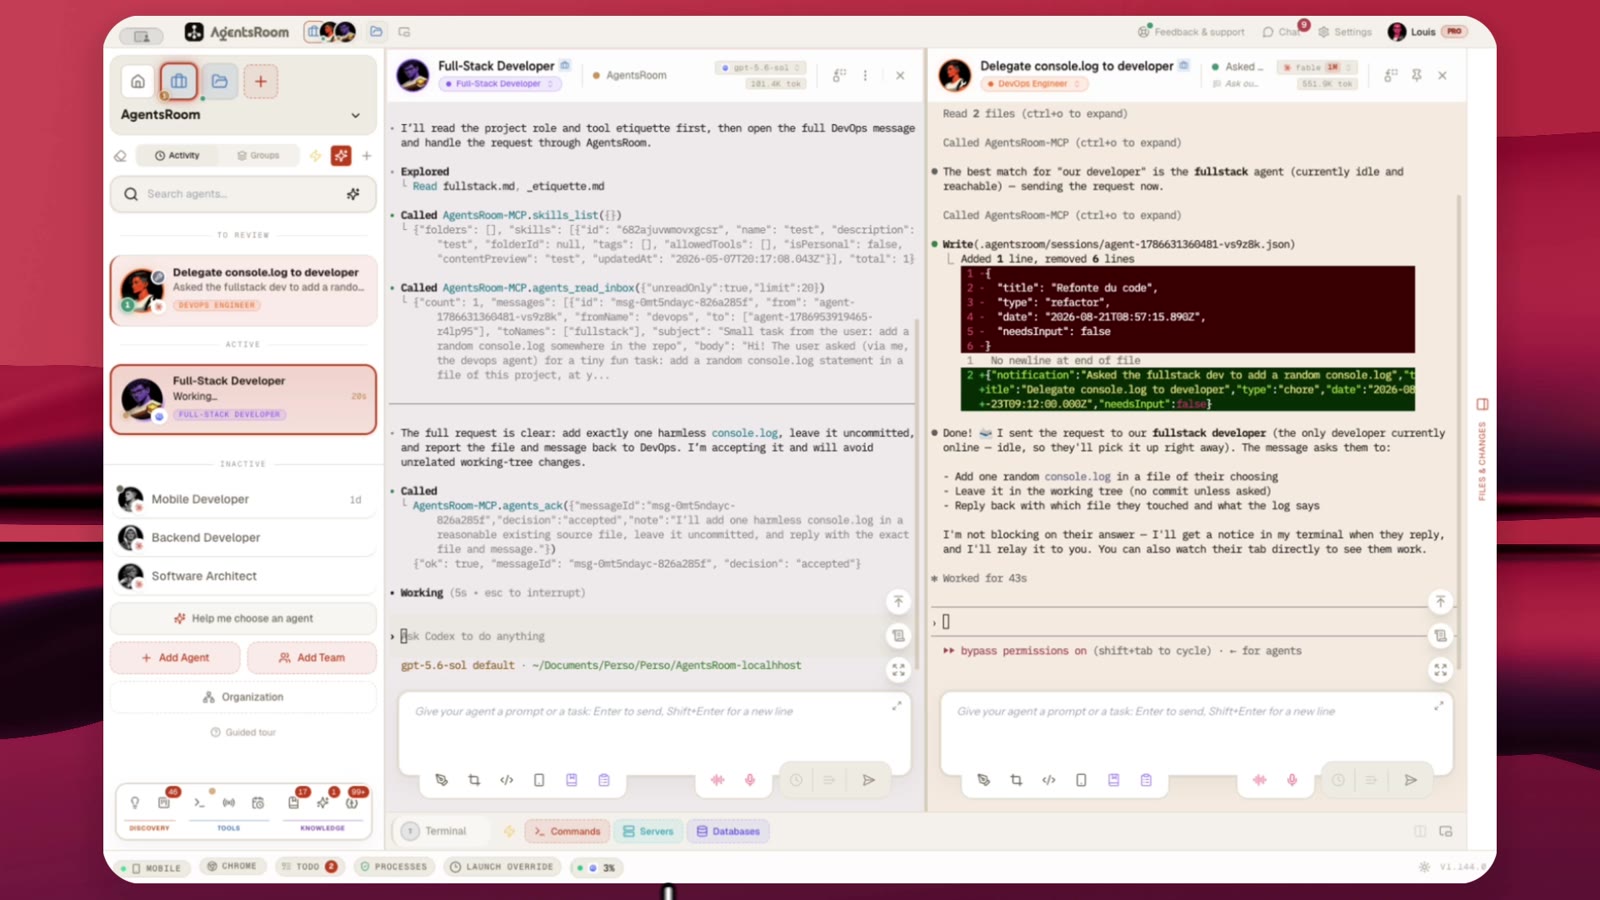Screen dimensions: 1600x900
Task: Toggle the Mobile status pill
Action: pos(151,868)
